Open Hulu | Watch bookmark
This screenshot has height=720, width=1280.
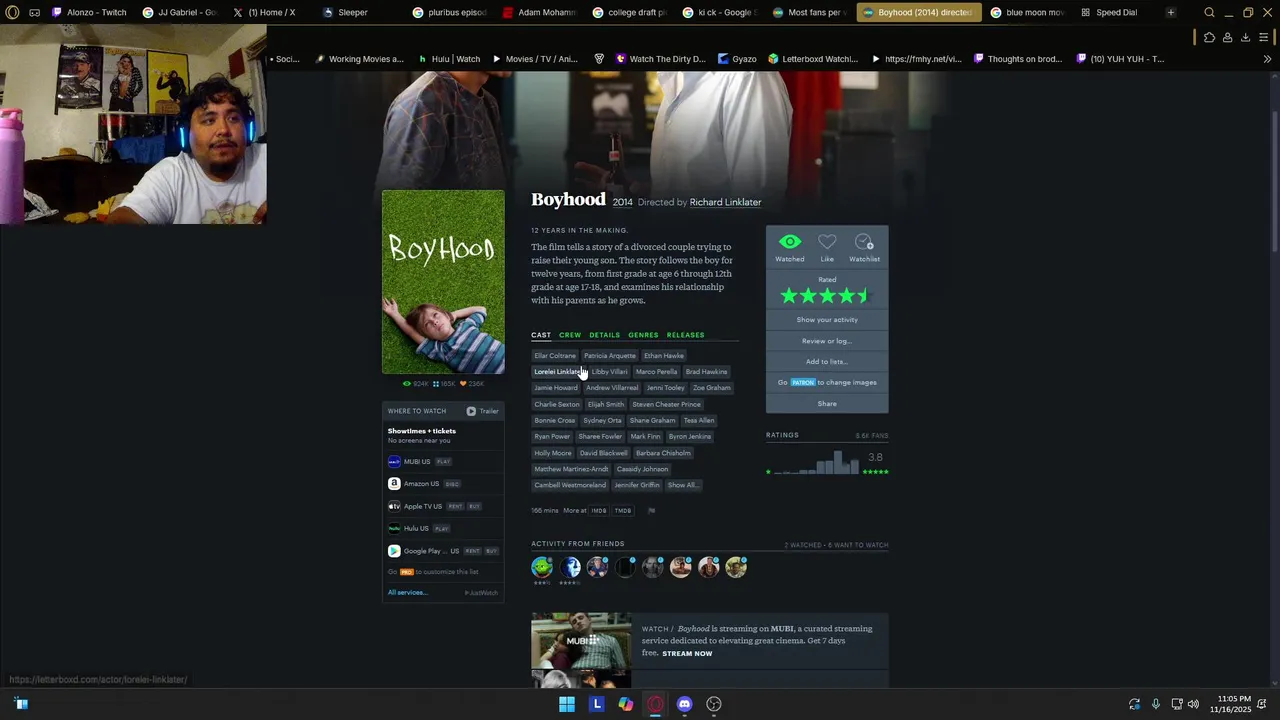pyautogui.click(x=449, y=59)
